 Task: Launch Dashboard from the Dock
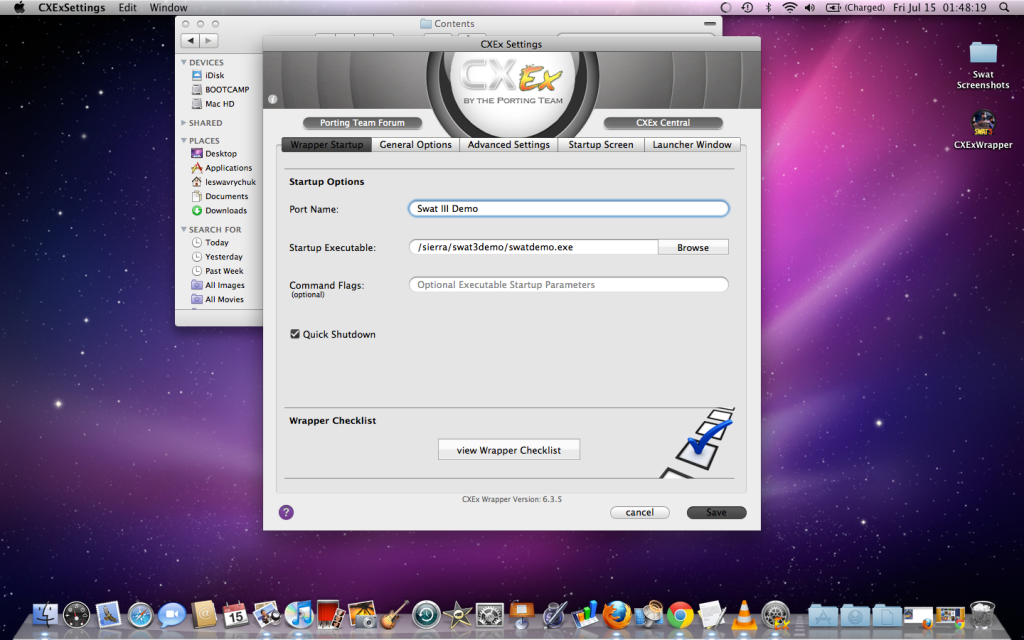tap(76, 616)
